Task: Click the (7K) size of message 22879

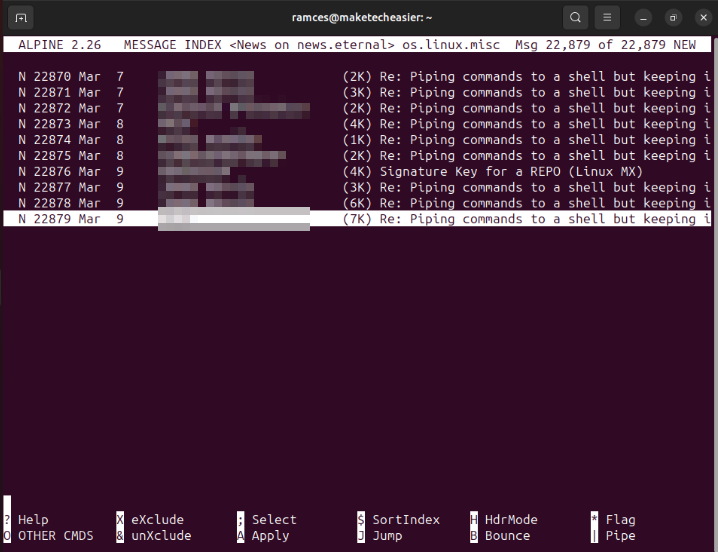Action: (357, 219)
